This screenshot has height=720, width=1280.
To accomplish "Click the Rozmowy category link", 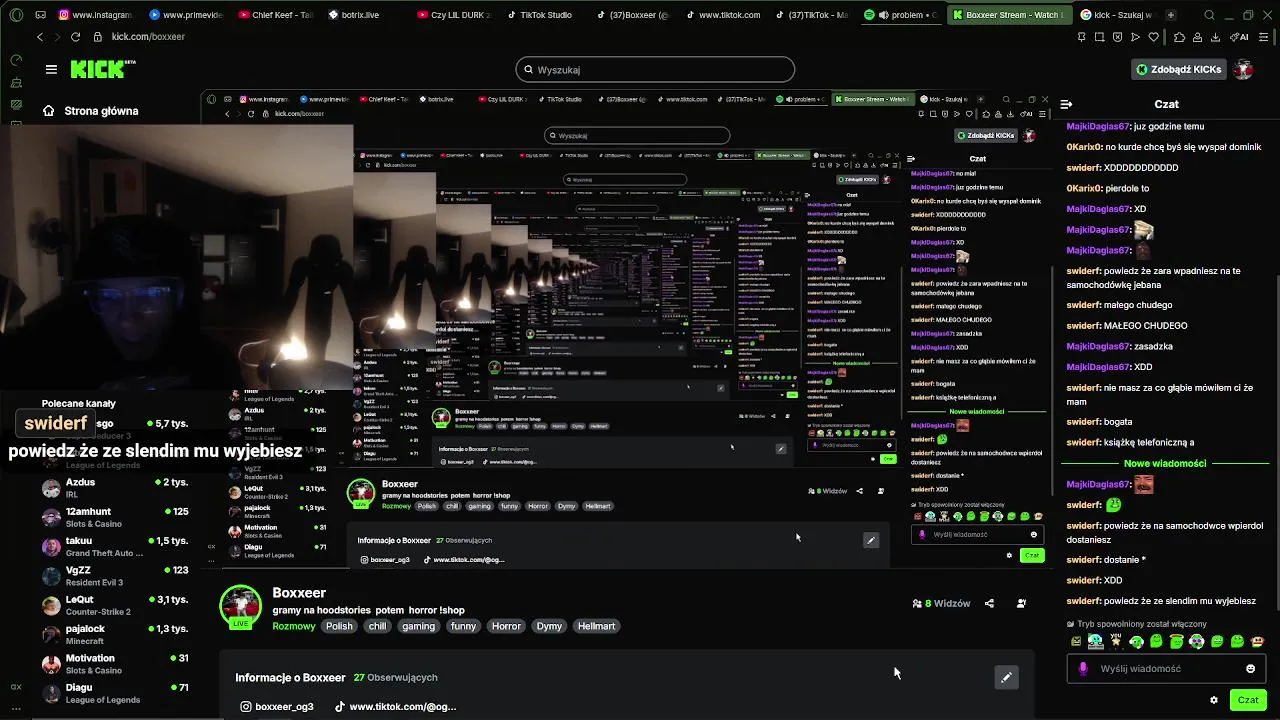I will tap(294, 626).
